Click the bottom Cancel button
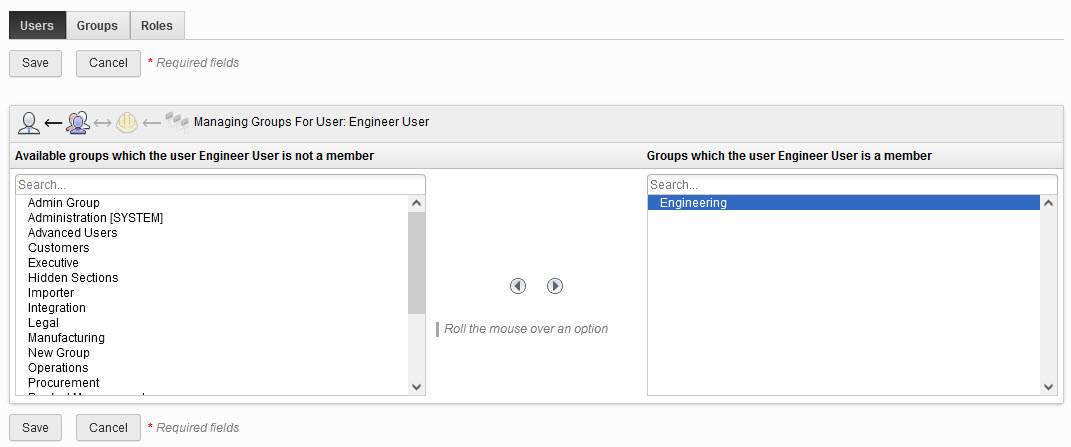1071x447 pixels. [x=108, y=428]
